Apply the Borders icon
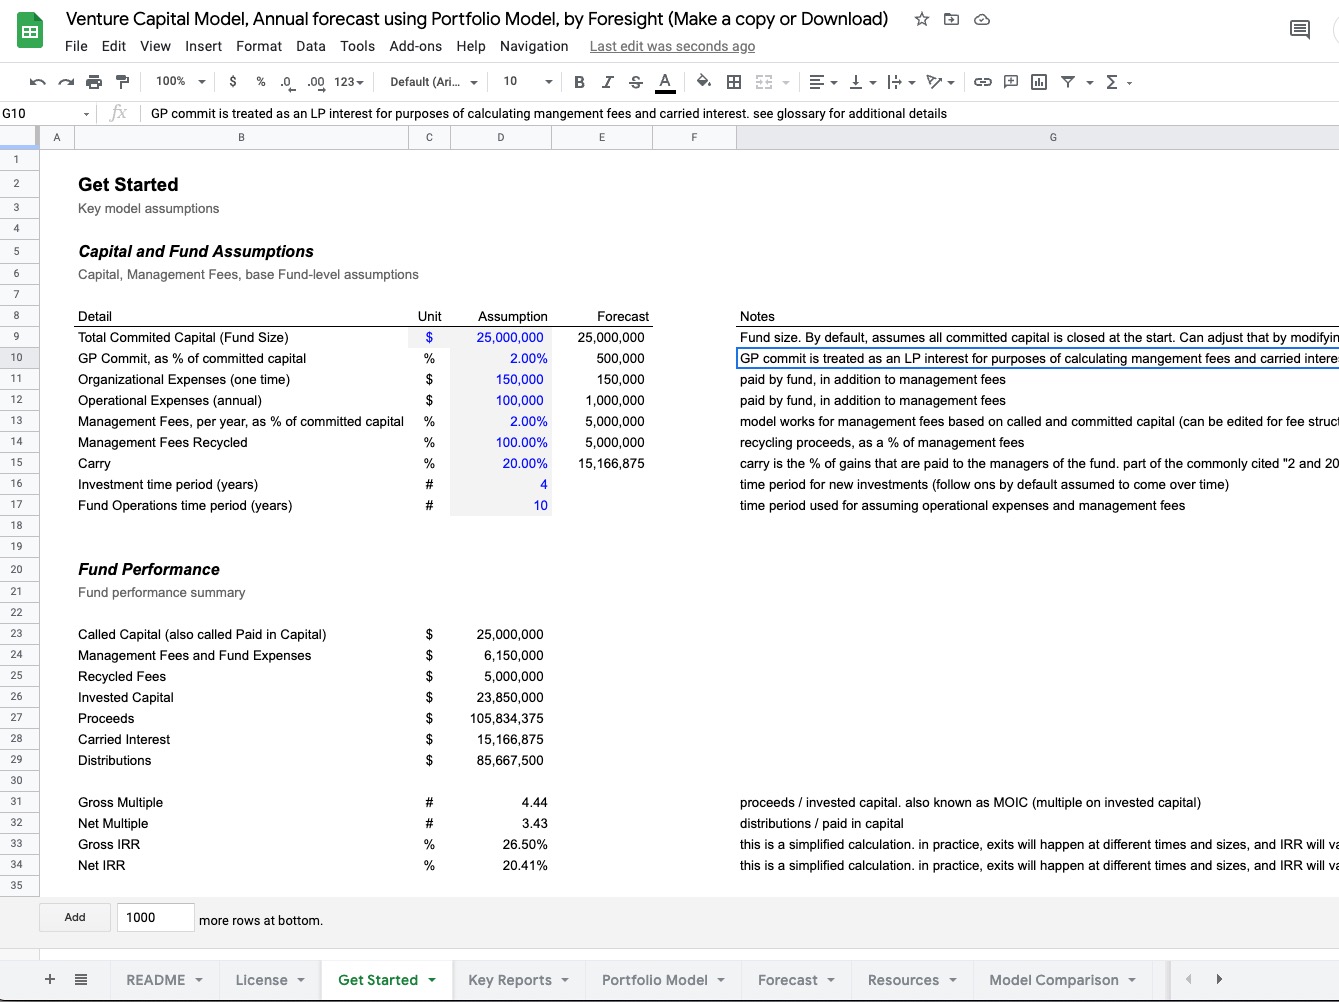Viewport: 1339px width, 1002px height. click(733, 81)
